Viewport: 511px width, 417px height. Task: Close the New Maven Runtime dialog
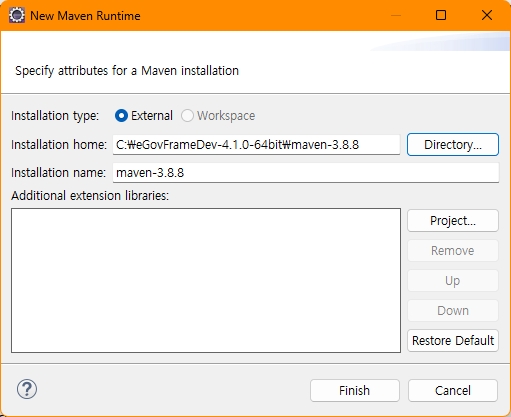[487, 15]
